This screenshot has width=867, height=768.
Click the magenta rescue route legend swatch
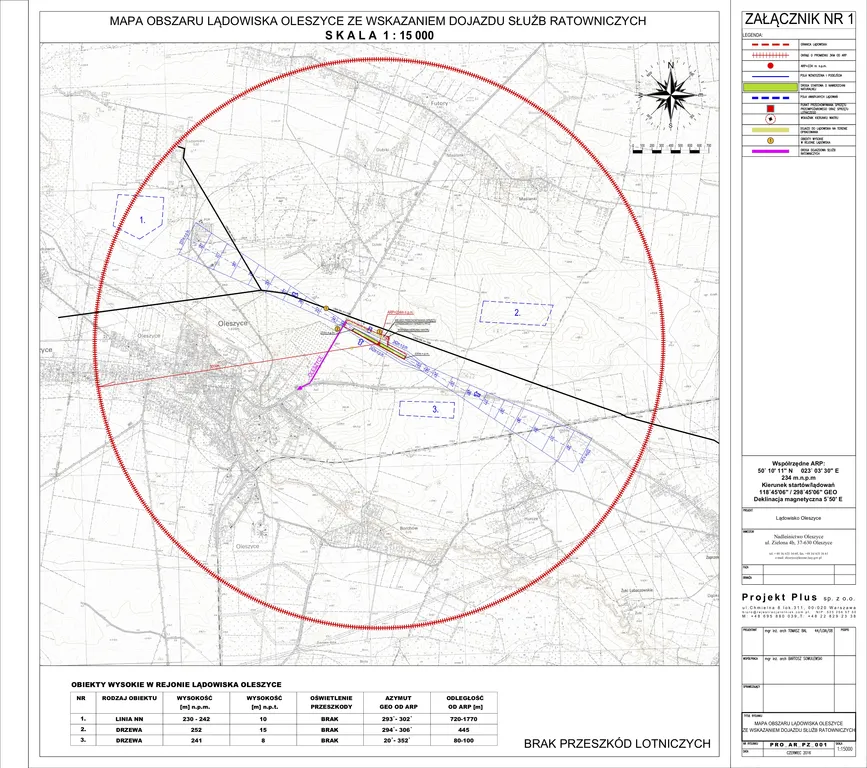coord(770,151)
